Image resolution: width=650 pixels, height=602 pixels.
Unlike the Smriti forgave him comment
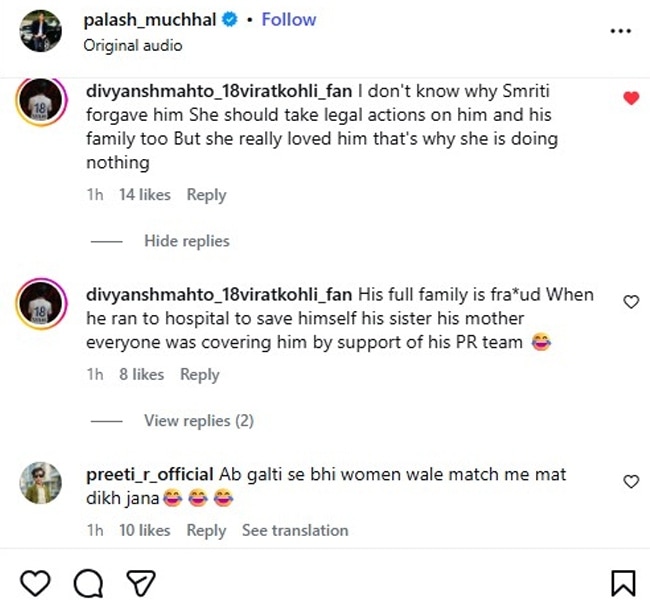(630, 98)
